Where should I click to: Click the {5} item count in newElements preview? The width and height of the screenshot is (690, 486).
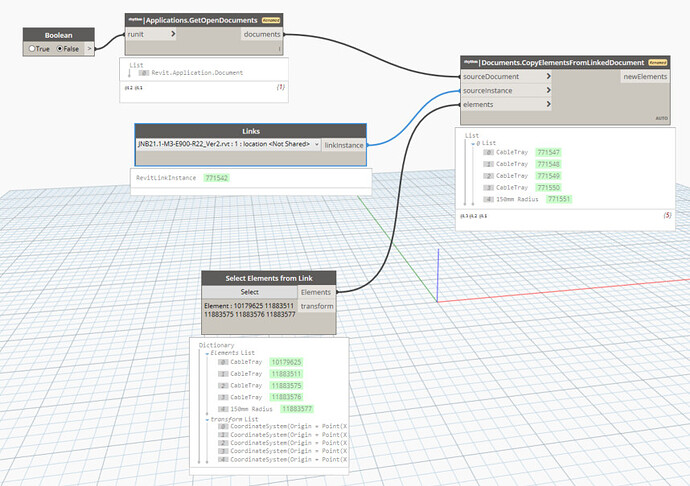pos(668,215)
